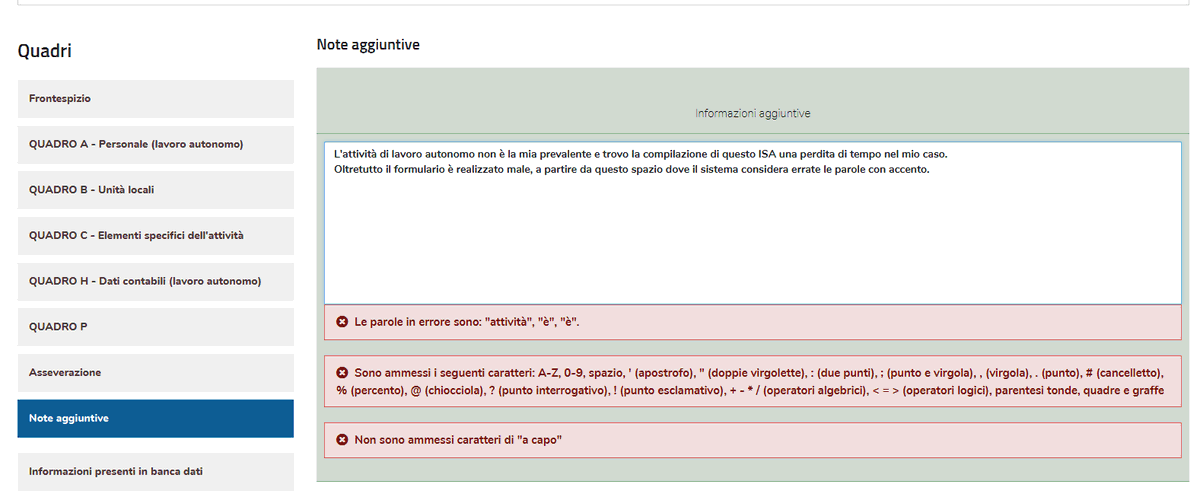Open QUADRO A - Personale (lavoro autonomo)
1200x497 pixels.
(x=155, y=145)
